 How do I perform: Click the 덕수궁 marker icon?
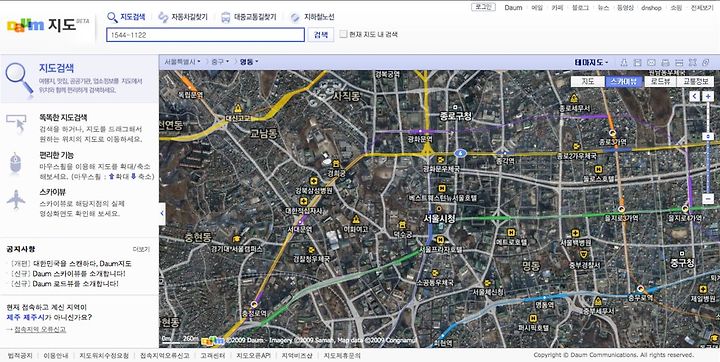402,225
